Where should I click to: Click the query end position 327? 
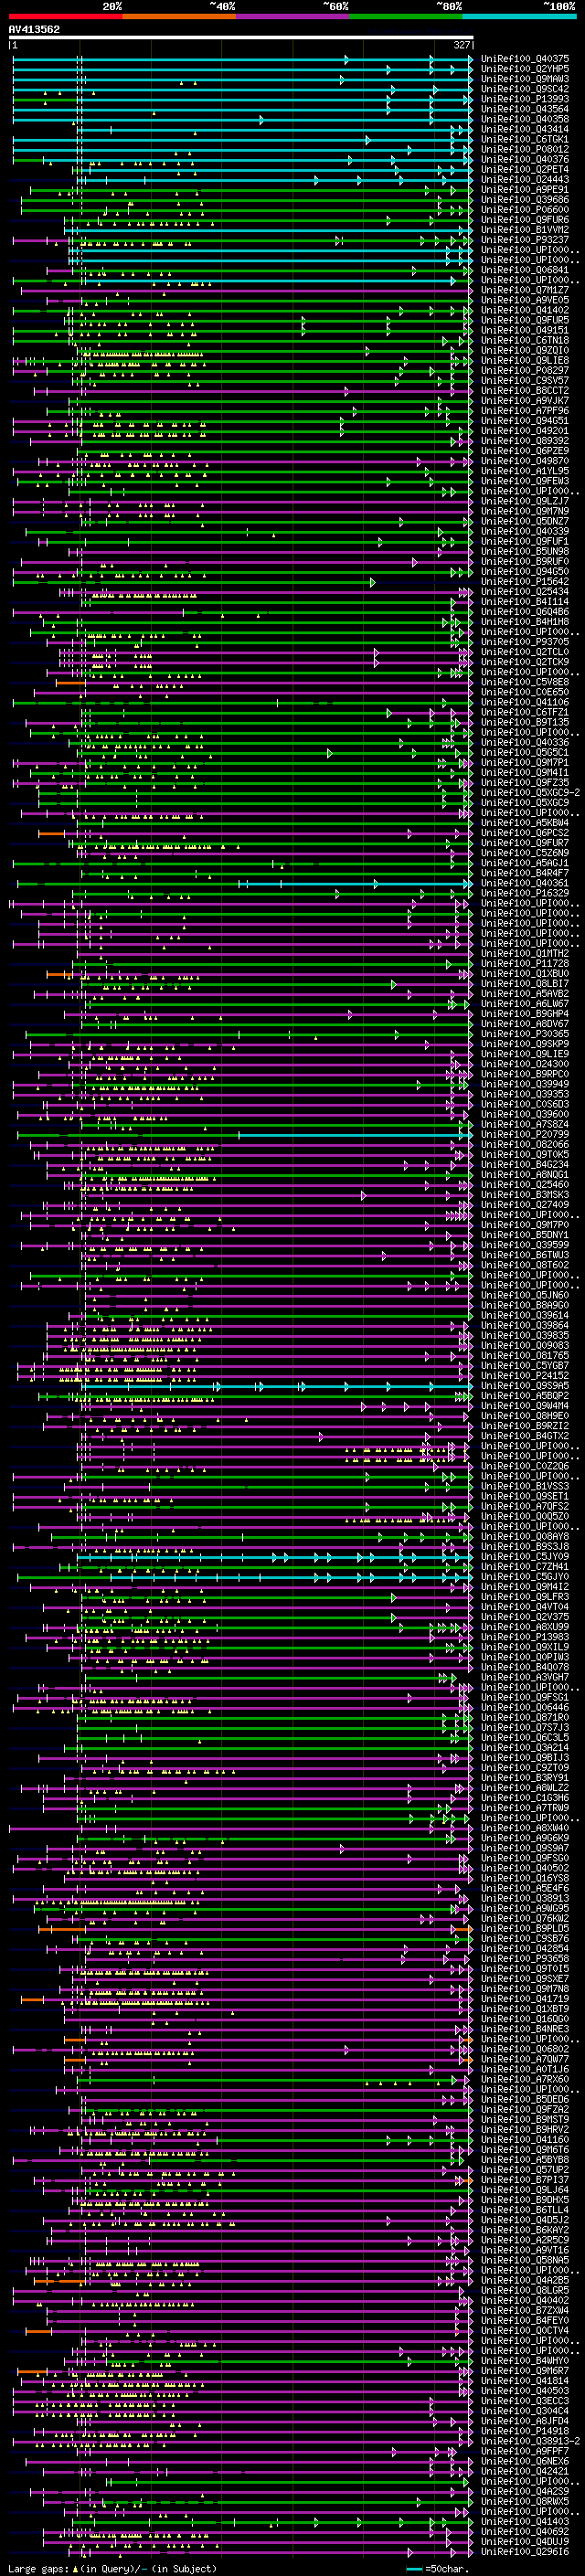(x=462, y=45)
